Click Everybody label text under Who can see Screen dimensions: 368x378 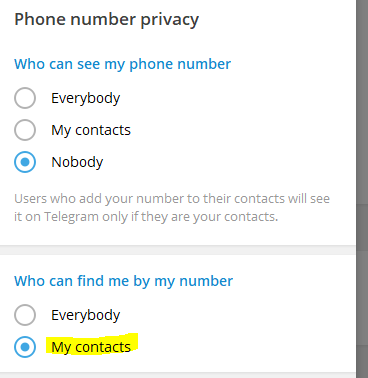coord(85,98)
